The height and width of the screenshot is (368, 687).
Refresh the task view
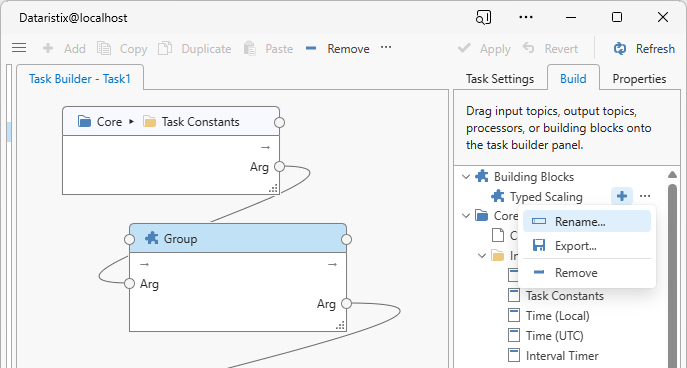tap(644, 48)
